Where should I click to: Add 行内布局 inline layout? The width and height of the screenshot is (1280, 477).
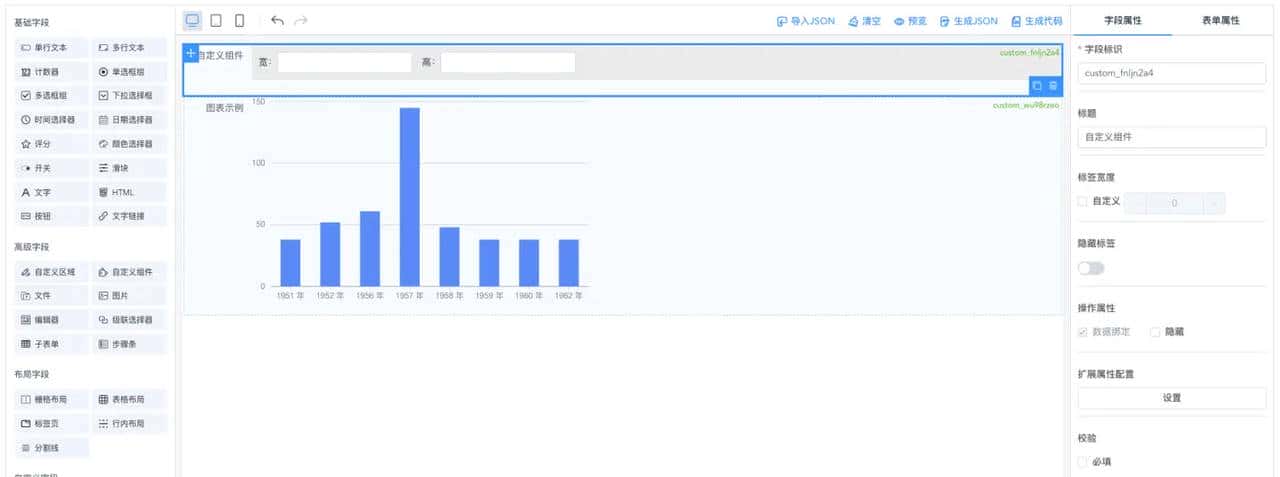pyautogui.click(x=129, y=424)
